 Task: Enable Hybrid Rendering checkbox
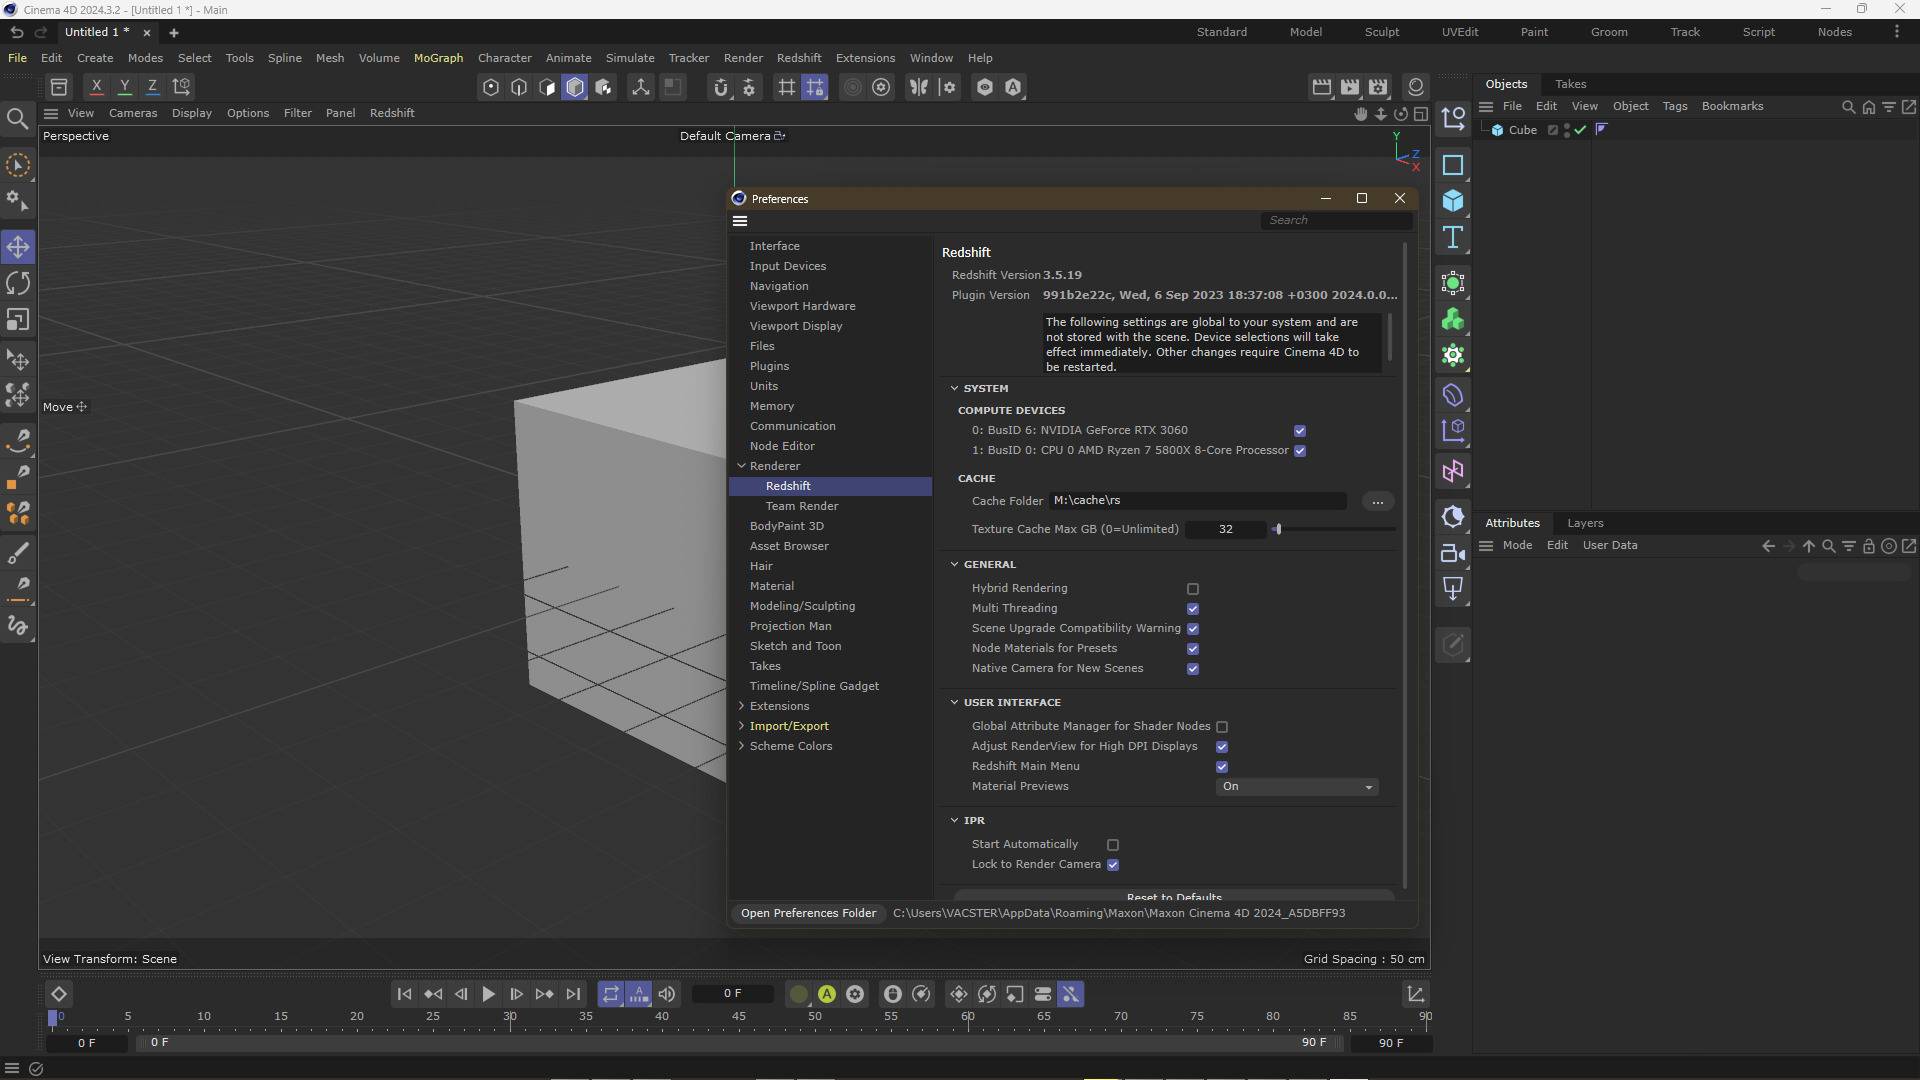coord(1193,589)
